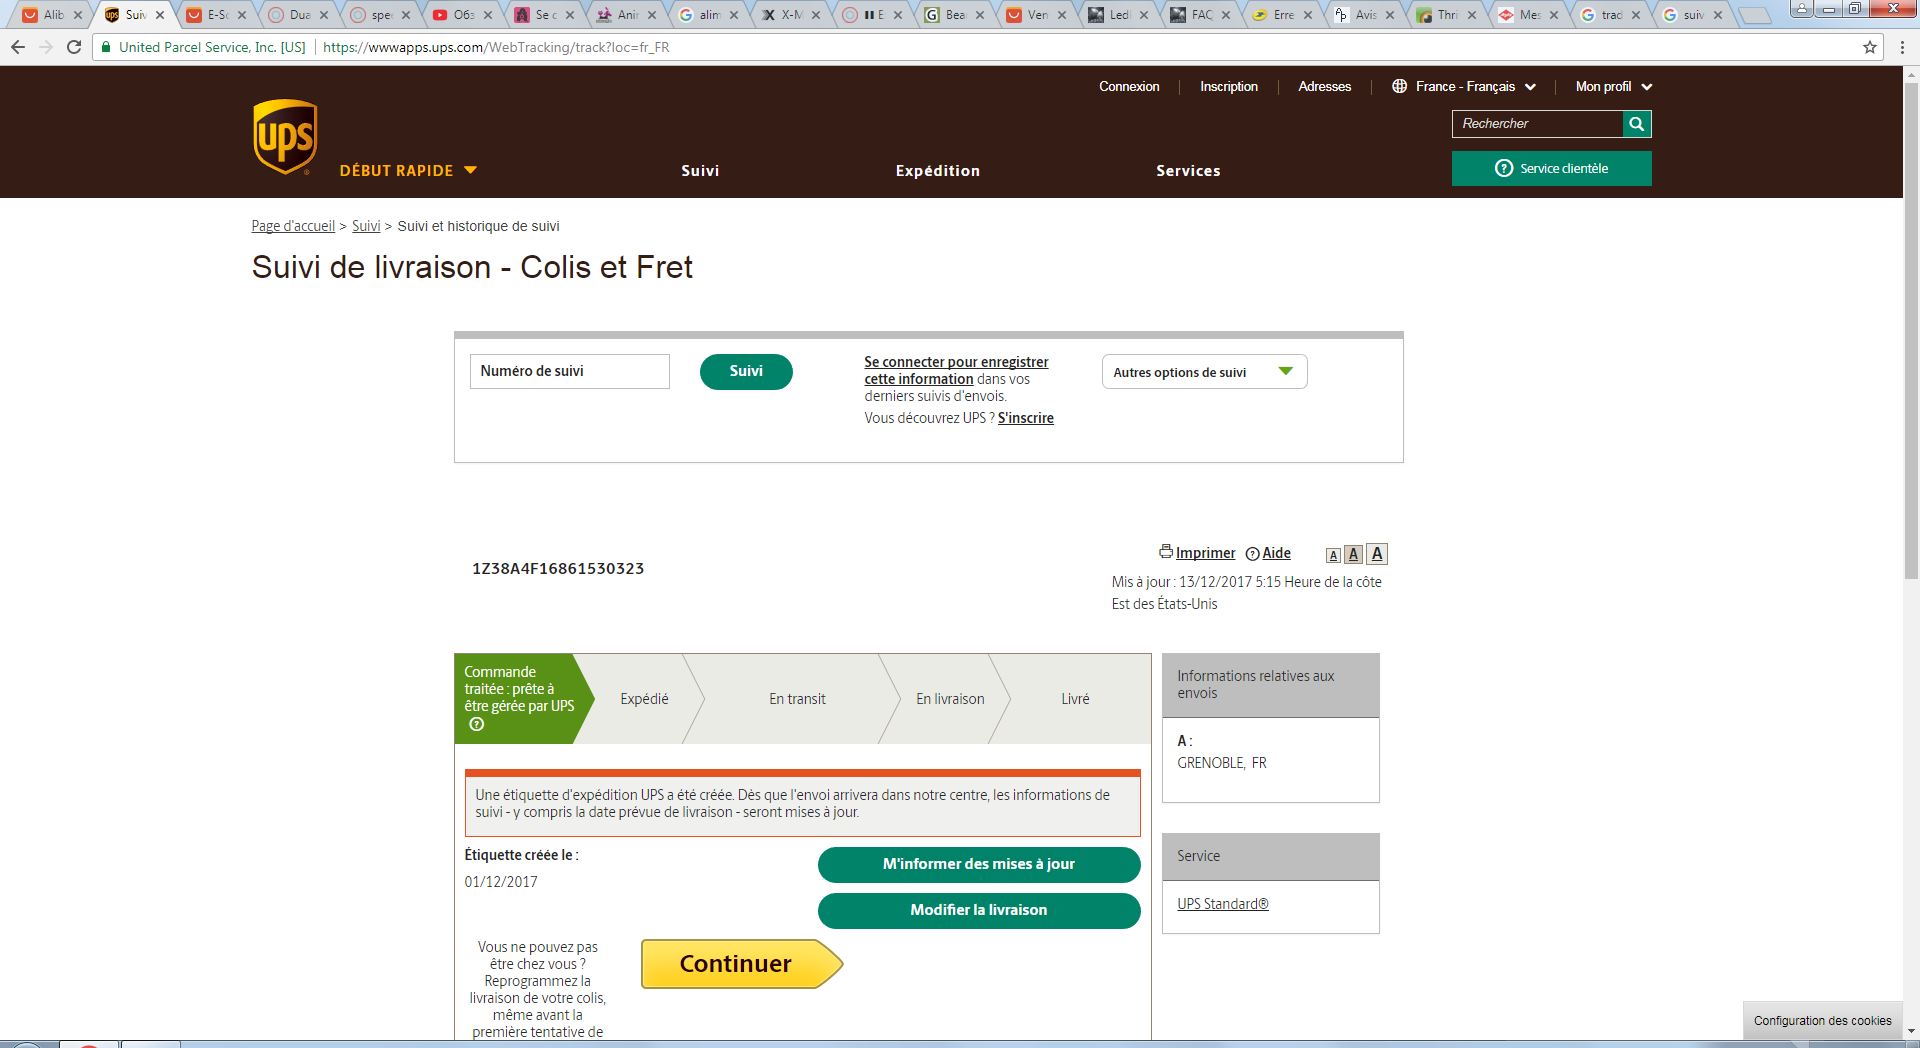Click the 01/12/2017 label creation date
Viewport: 1920px width, 1048px height.
click(x=501, y=882)
